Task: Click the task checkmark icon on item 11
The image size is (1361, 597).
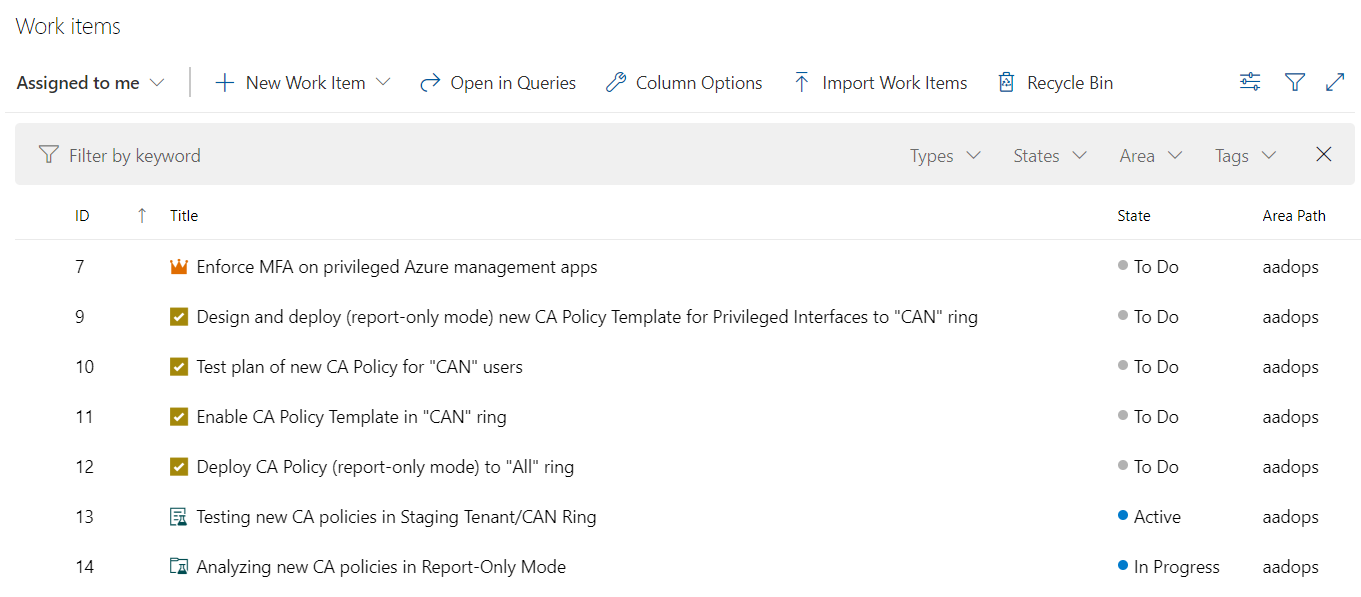Action: 179,417
